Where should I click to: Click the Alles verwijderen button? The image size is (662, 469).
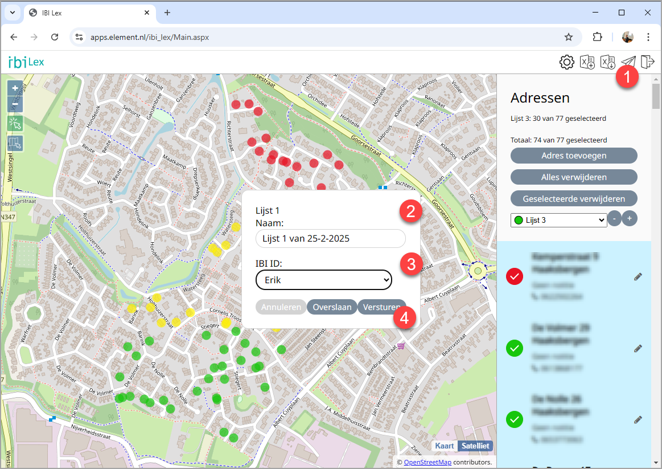pos(574,177)
